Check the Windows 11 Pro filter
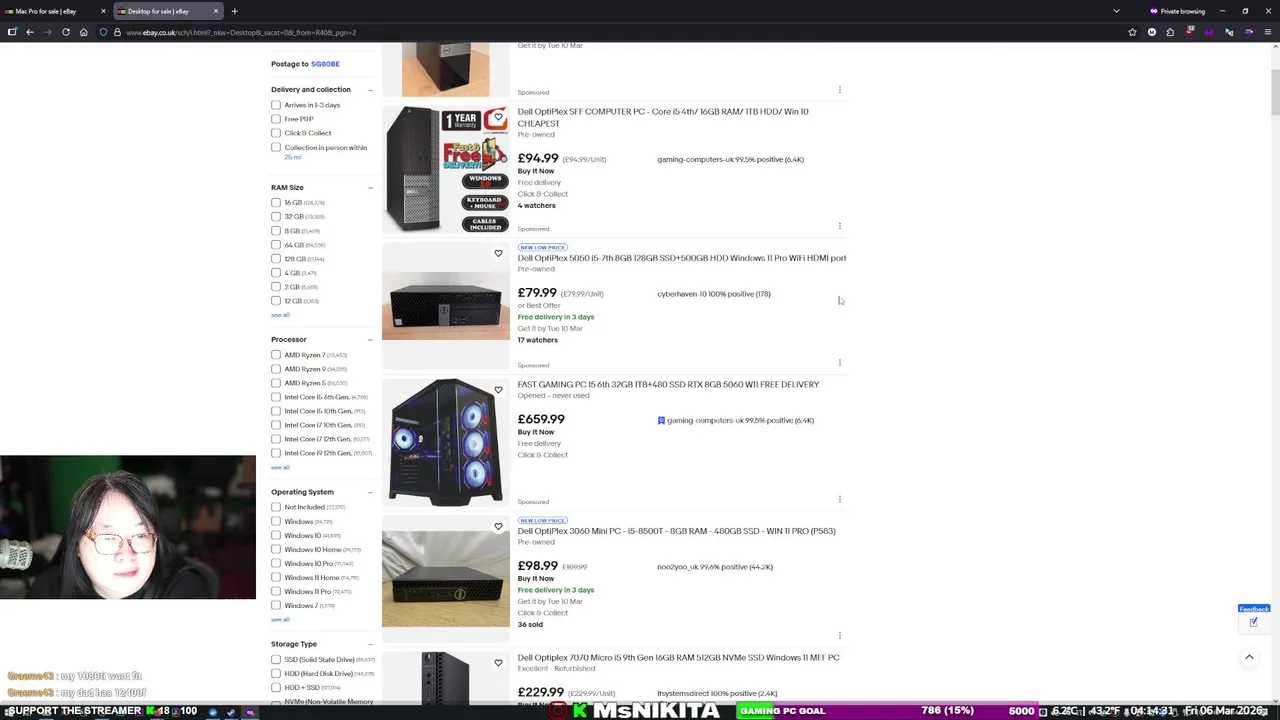This screenshot has width=1280, height=720. [276, 591]
